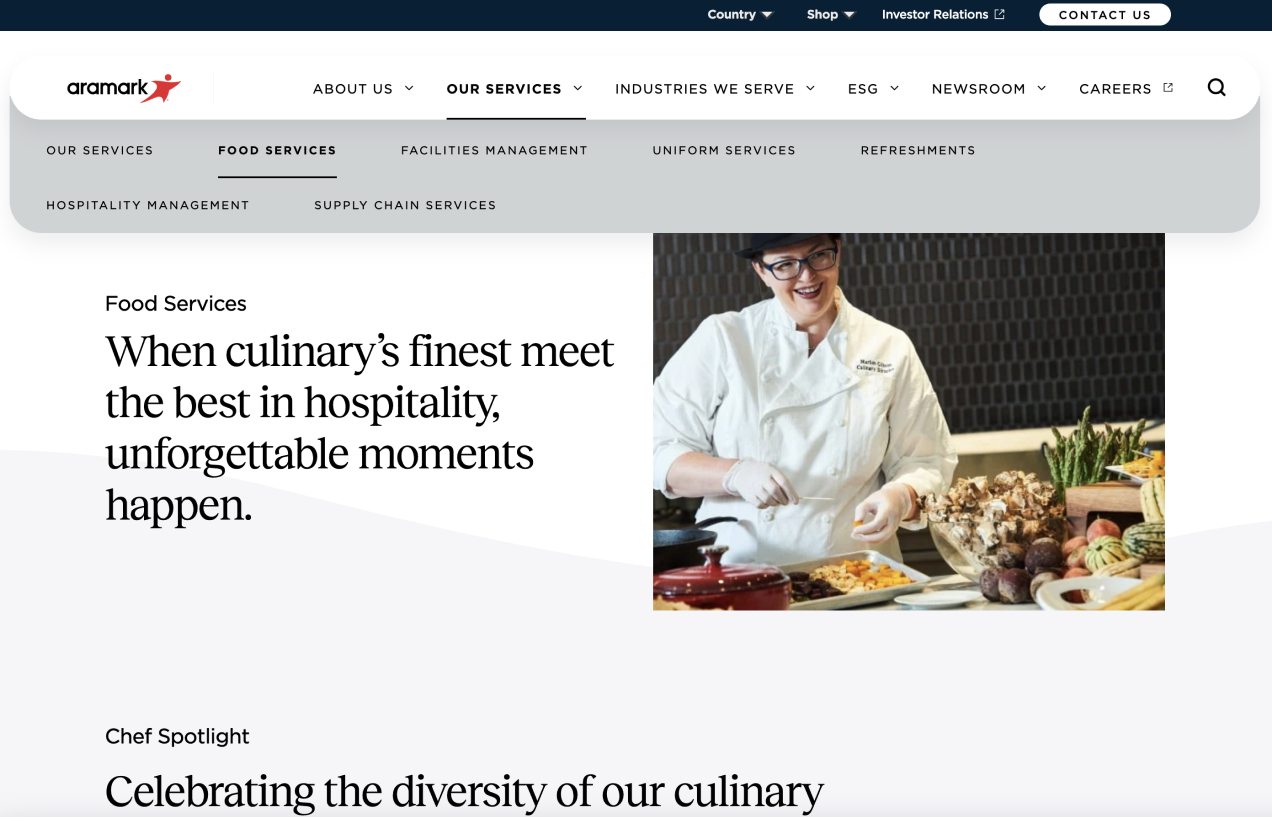Go to Uniform Services
This screenshot has width=1272, height=817.
[x=724, y=150]
